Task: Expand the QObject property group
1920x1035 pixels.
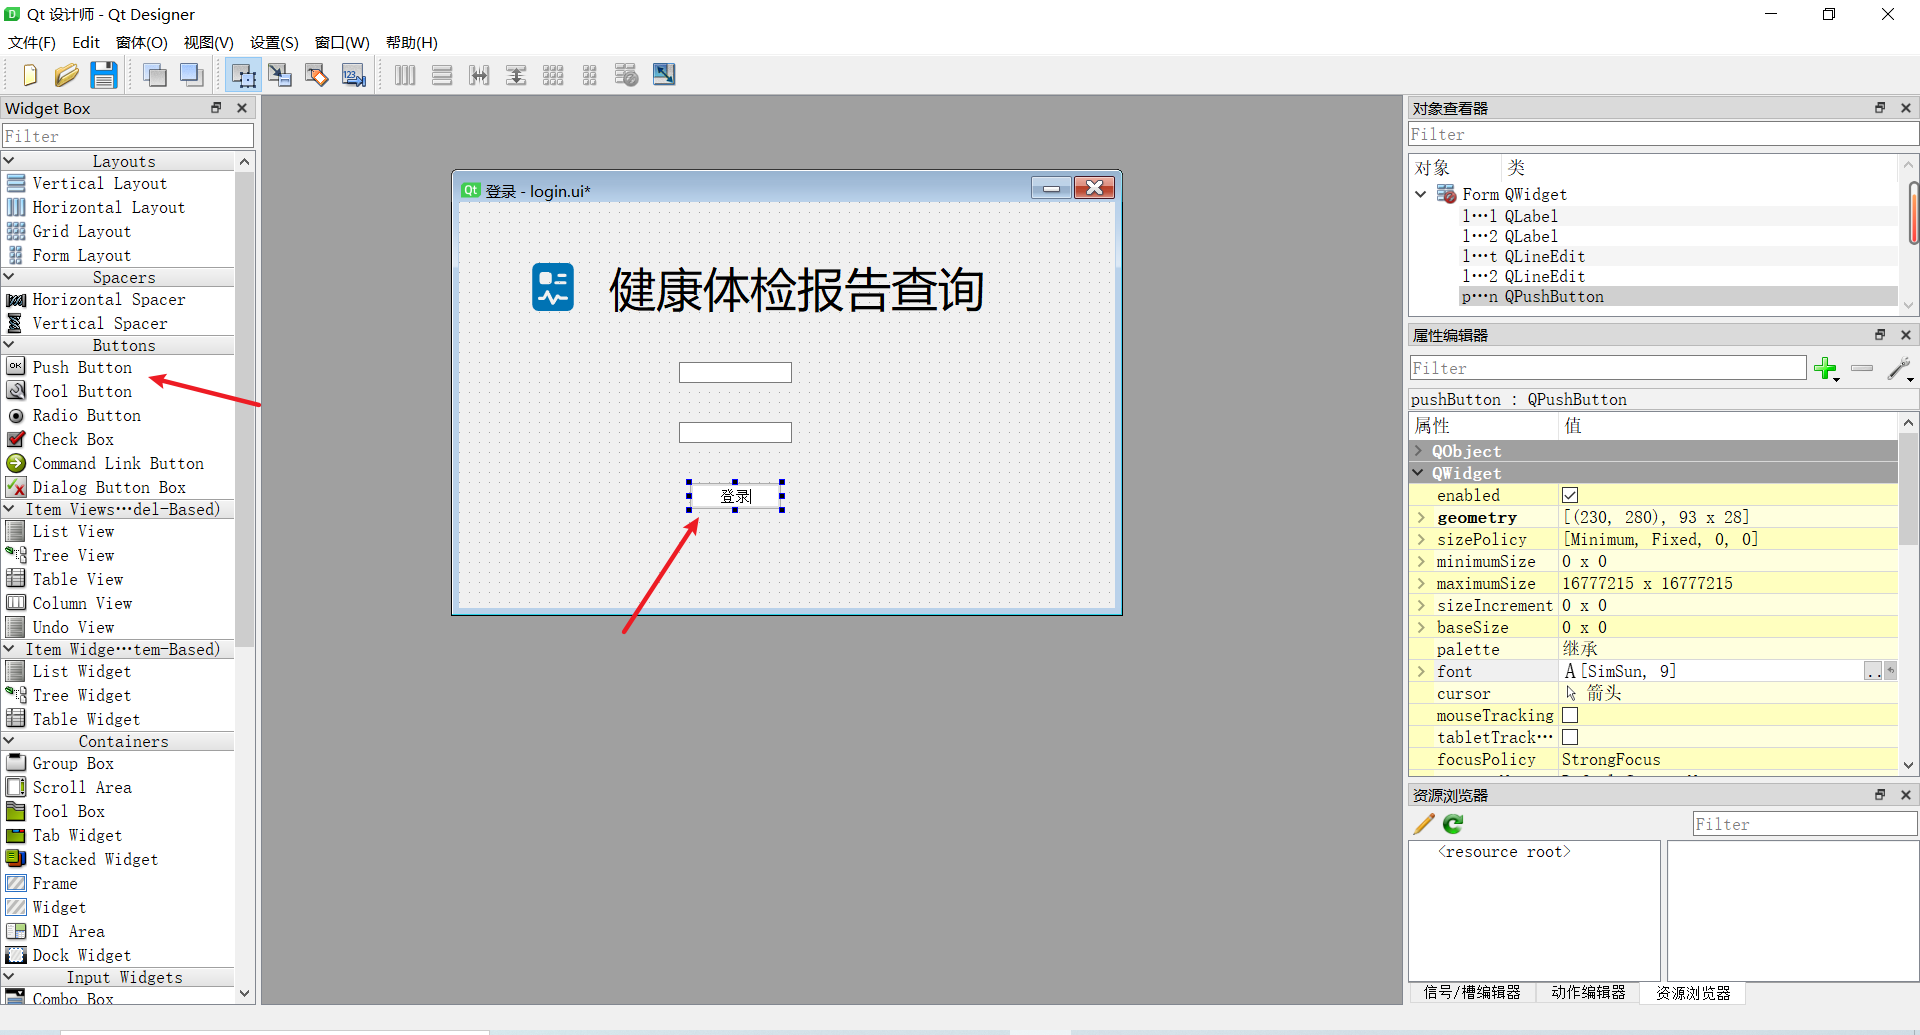Action: coord(1419,451)
